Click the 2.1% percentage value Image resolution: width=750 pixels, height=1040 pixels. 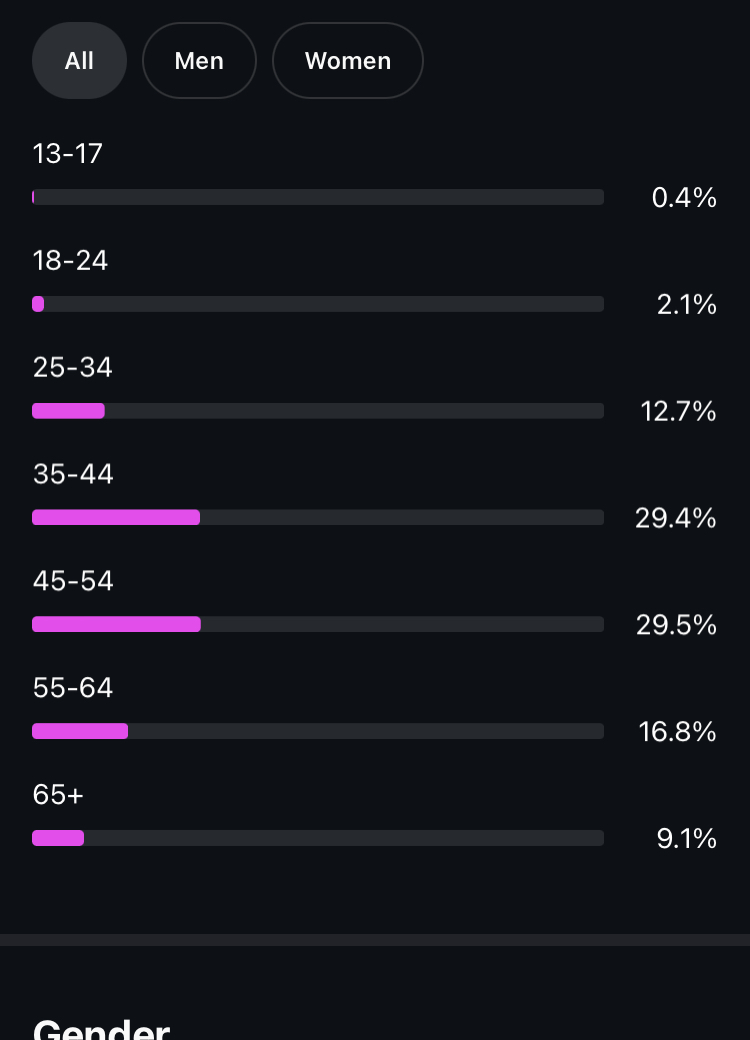click(687, 304)
